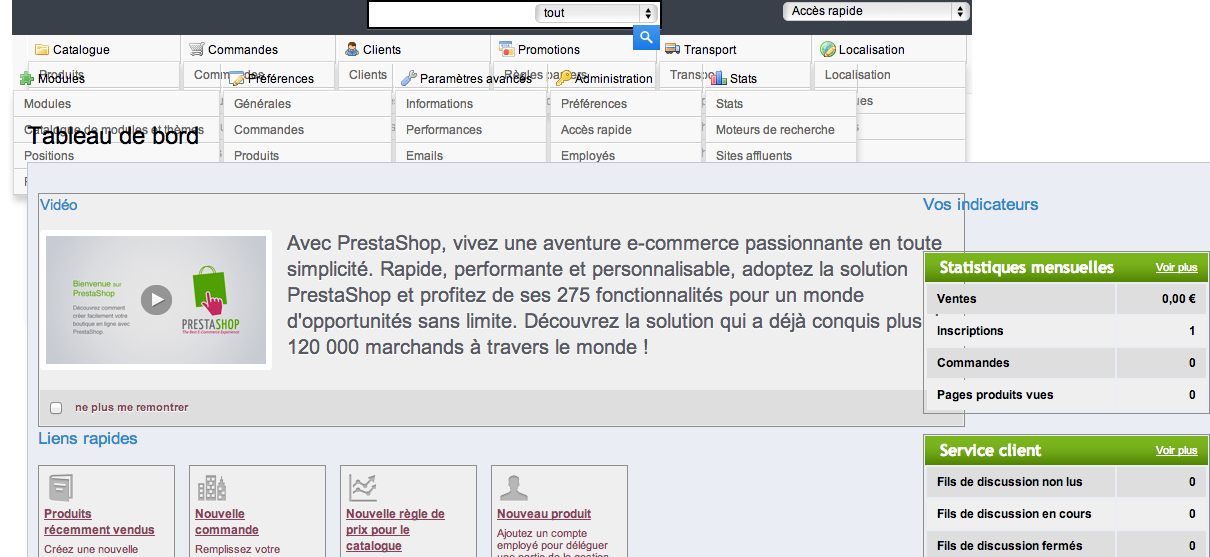Click 'Fils de discussion en cours' row
Screen dimensions: 1210x557
point(1067,514)
